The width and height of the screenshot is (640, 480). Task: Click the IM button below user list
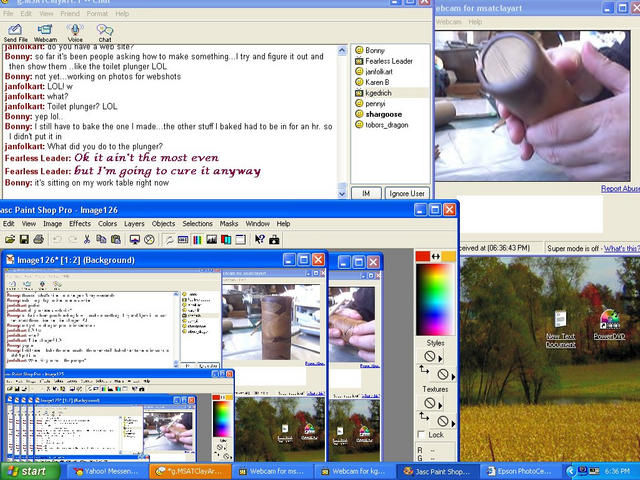[366, 193]
